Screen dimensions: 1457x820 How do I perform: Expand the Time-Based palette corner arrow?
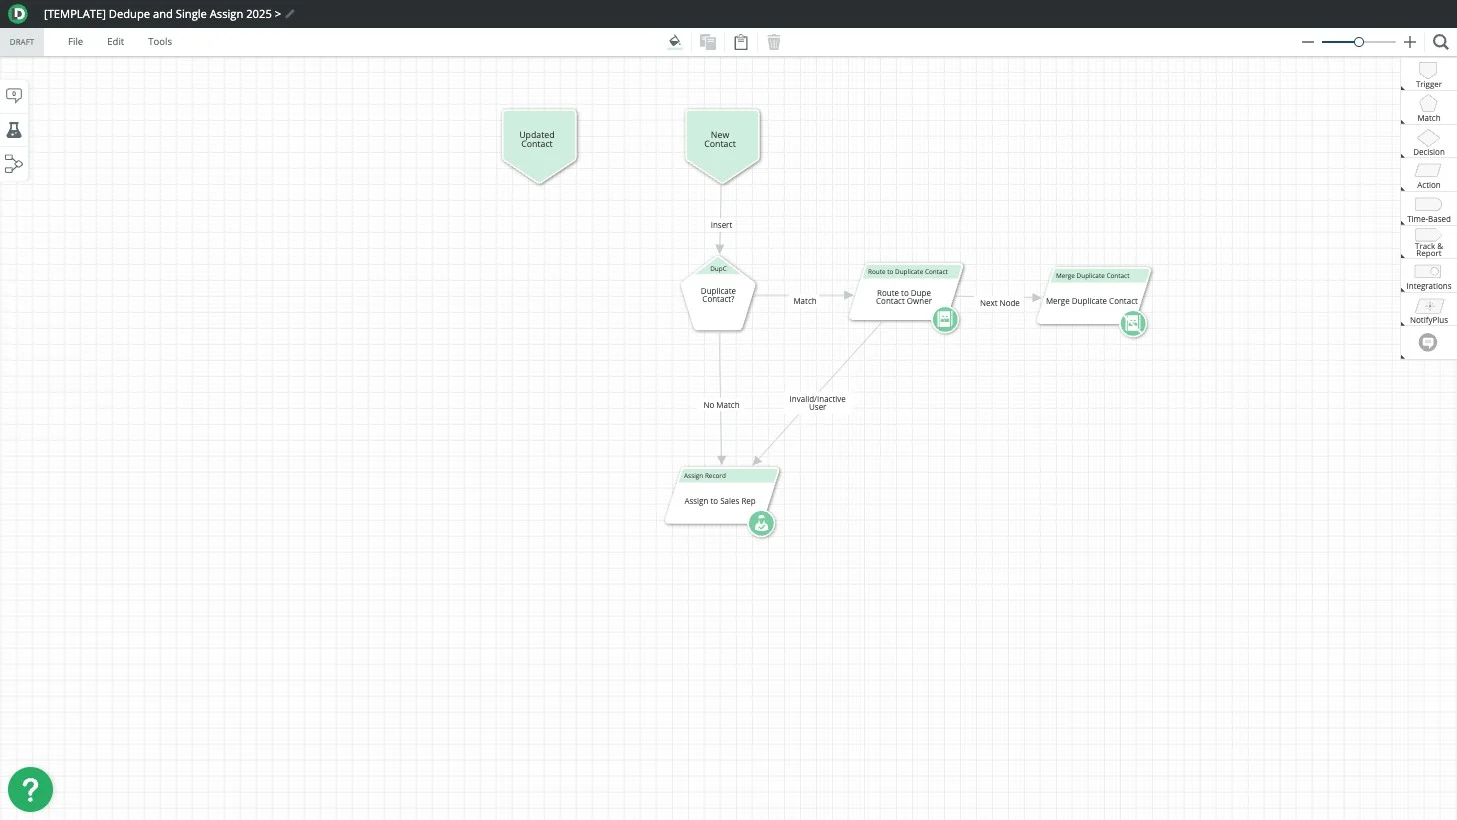pyautogui.click(x=1403, y=223)
